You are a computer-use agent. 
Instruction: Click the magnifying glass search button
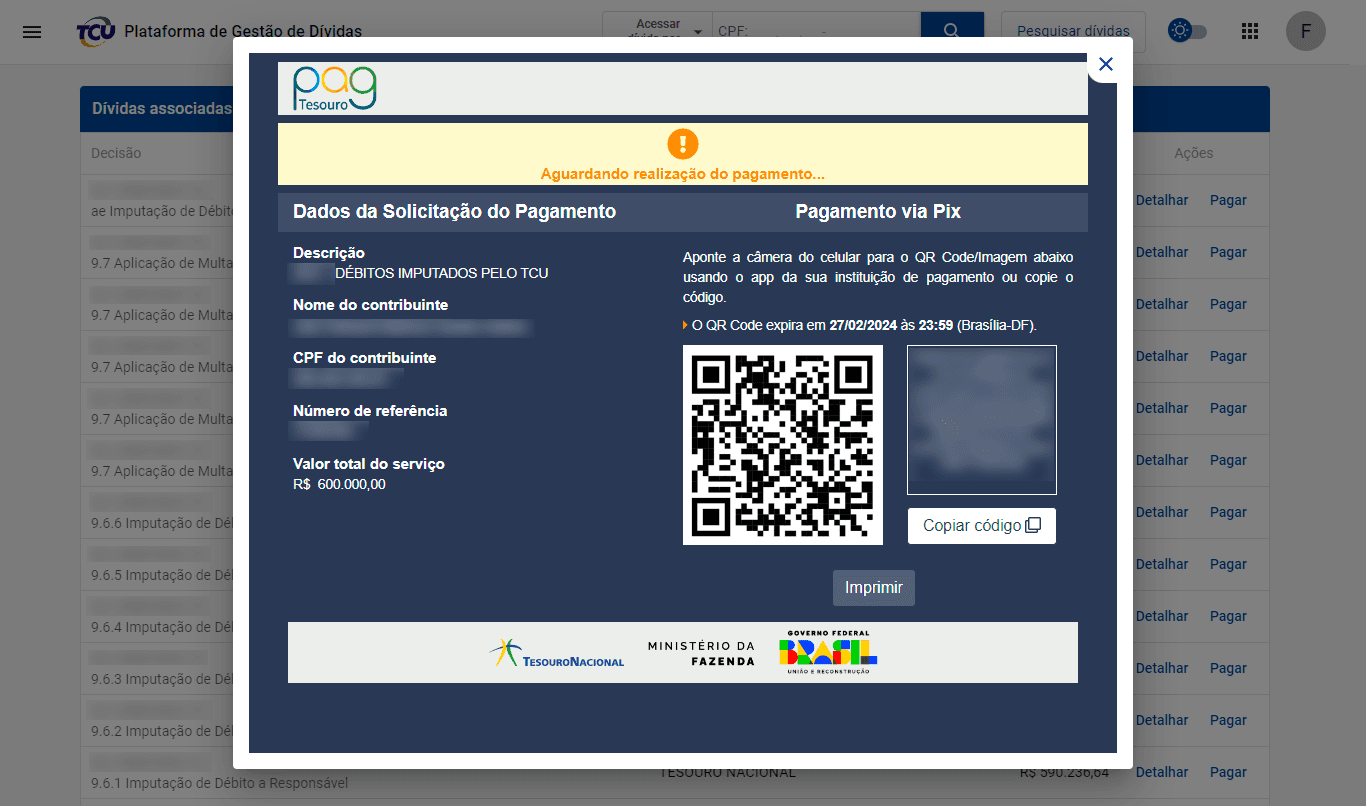[x=952, y=31]
